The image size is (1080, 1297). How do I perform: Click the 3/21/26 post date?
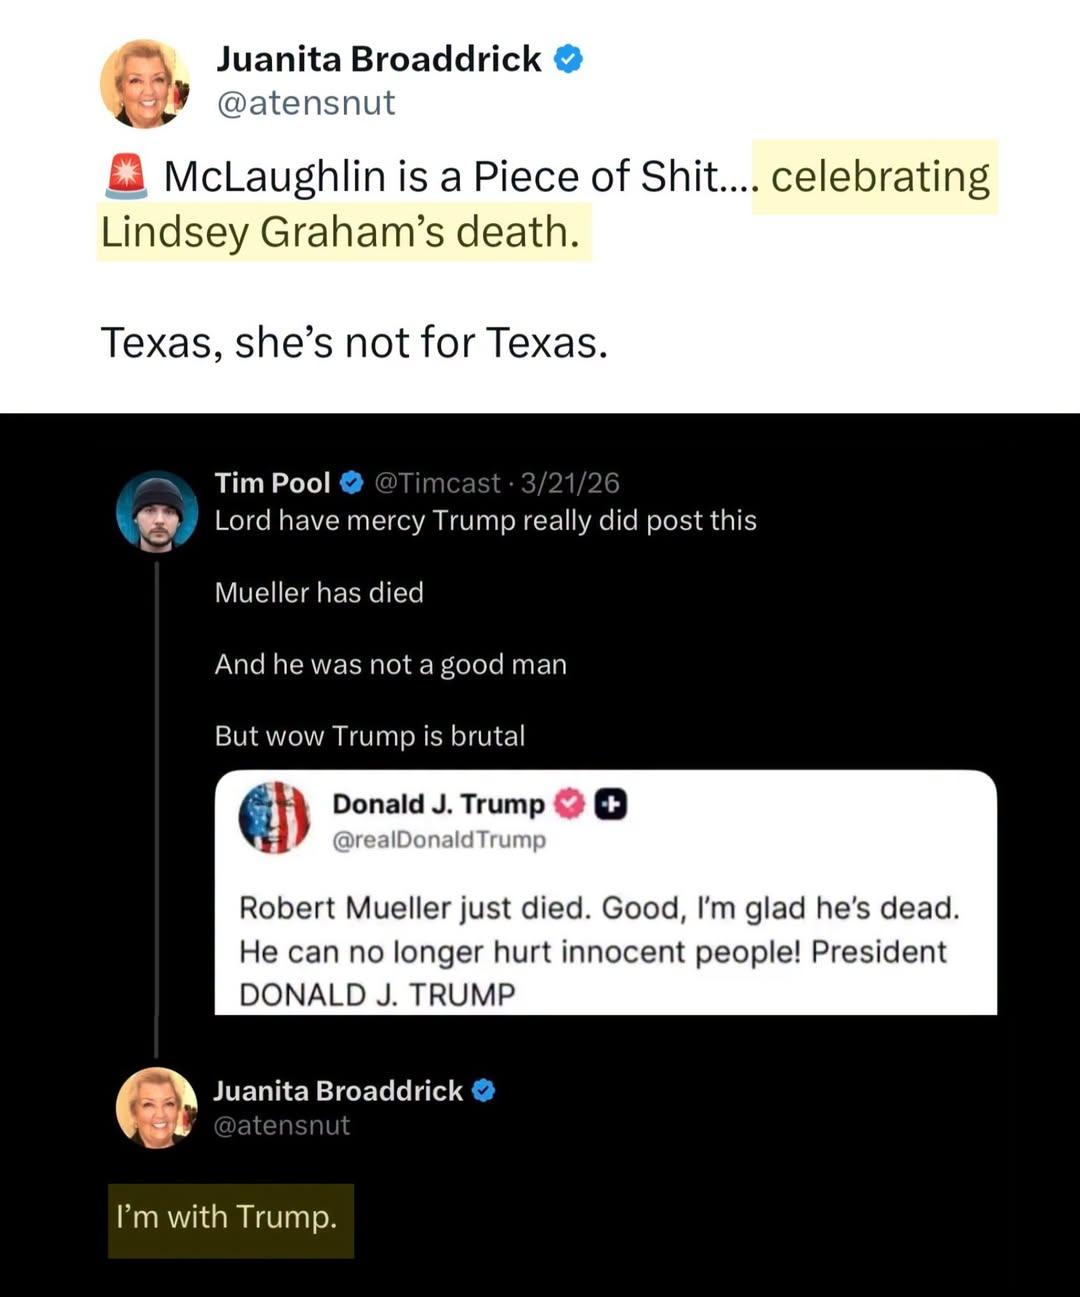pos(570,483)
